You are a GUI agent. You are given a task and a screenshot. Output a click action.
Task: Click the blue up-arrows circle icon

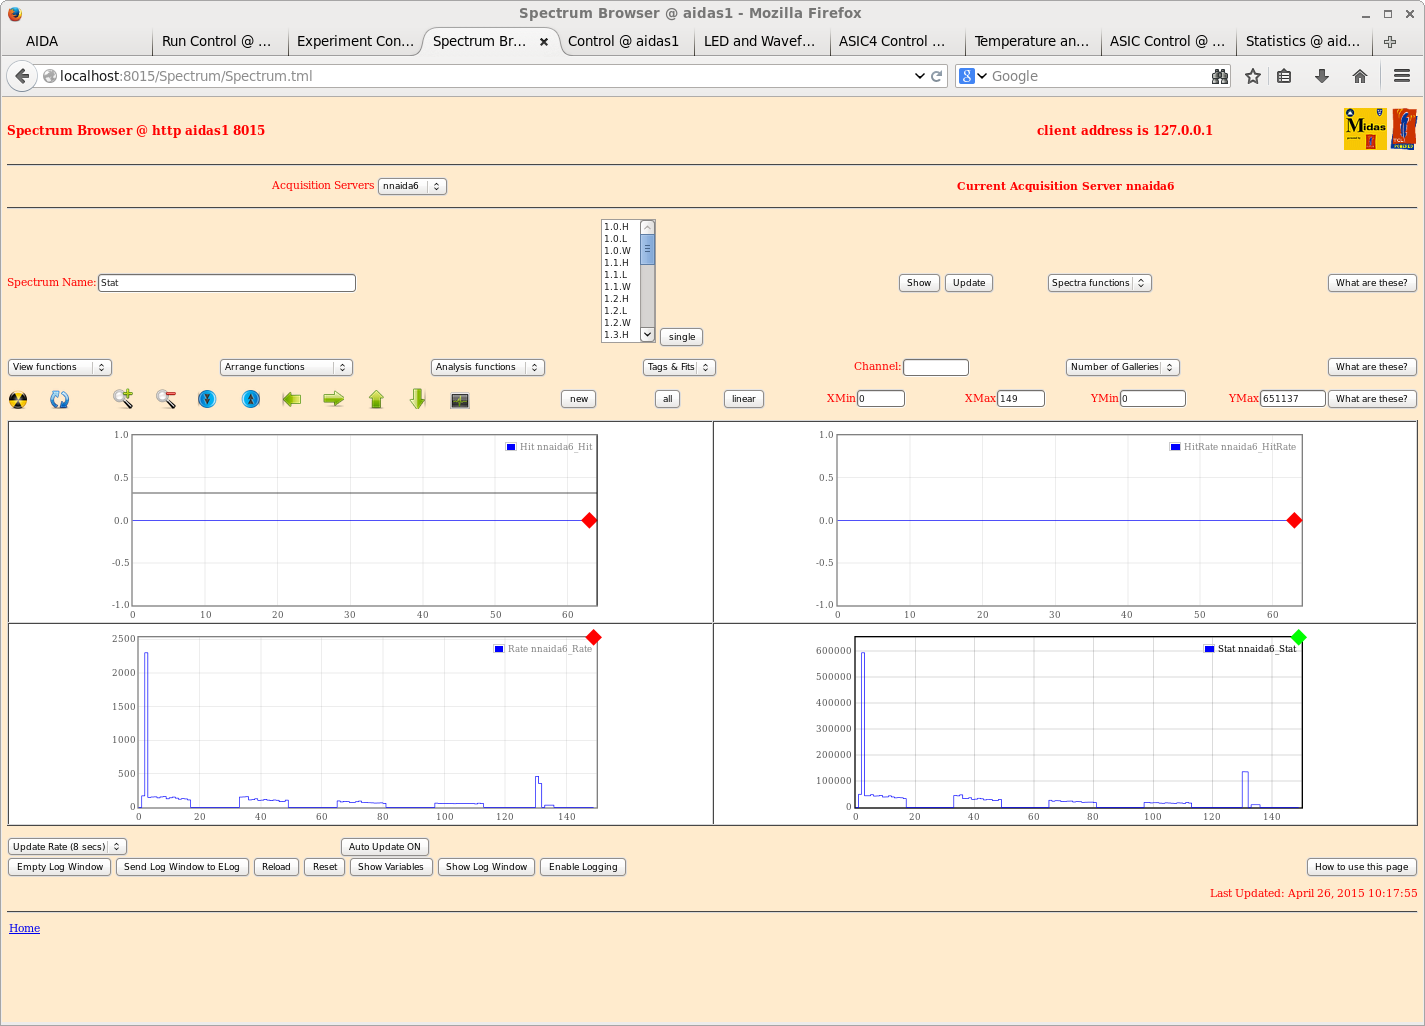tap(251, 399)
